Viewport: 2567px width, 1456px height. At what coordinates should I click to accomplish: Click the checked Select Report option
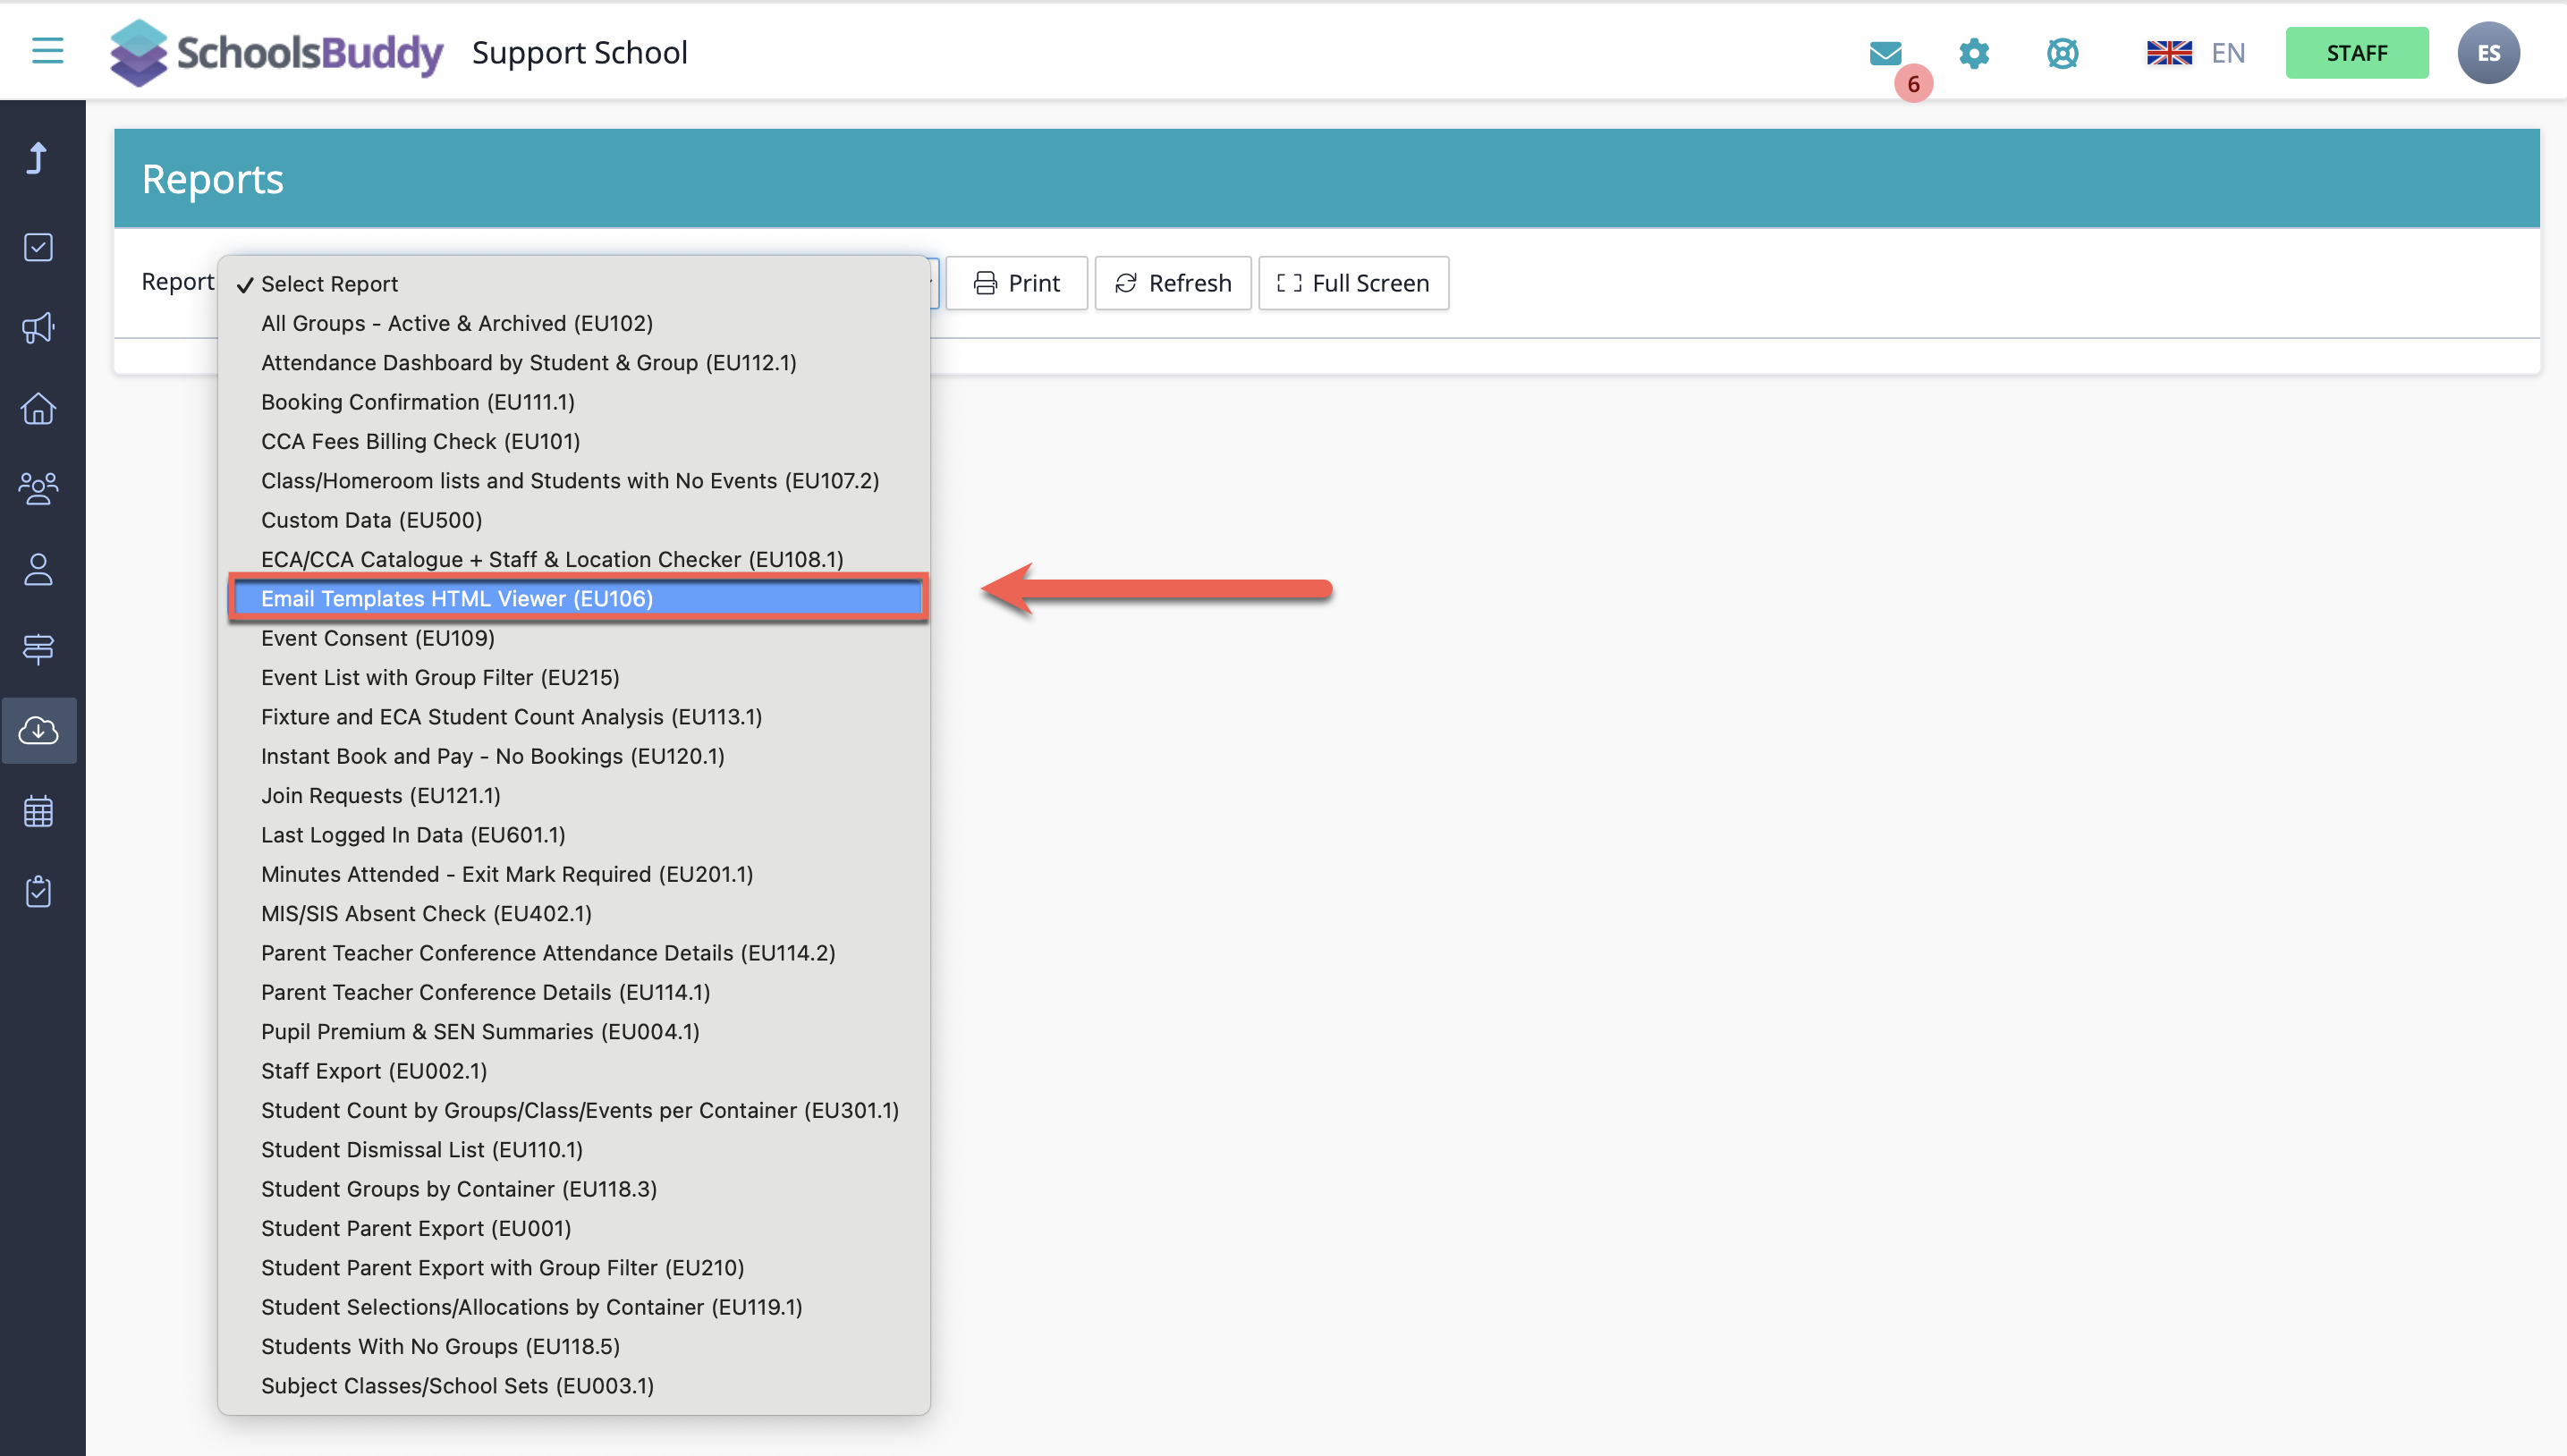click(330, 284)
